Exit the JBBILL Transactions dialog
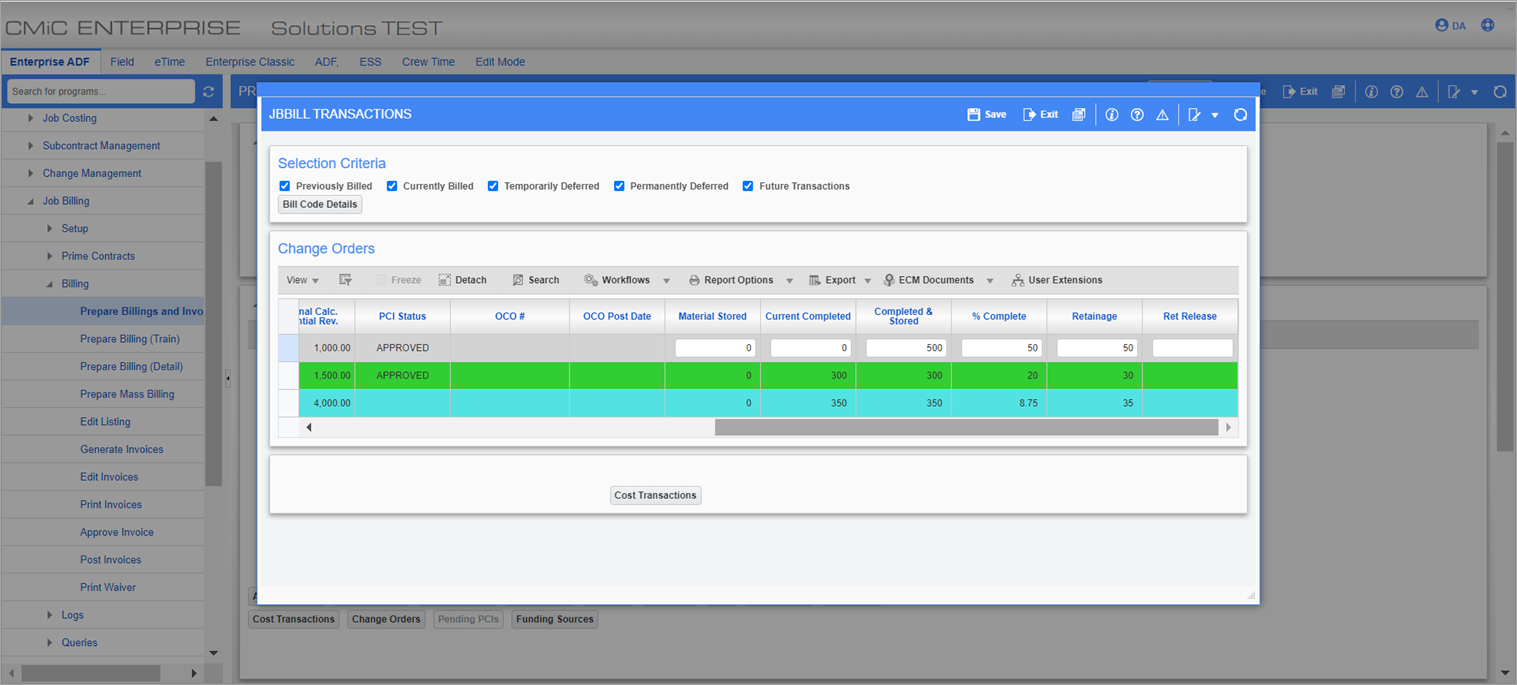The width and height of the screenshot is (1517, 685). point(1040,114)
